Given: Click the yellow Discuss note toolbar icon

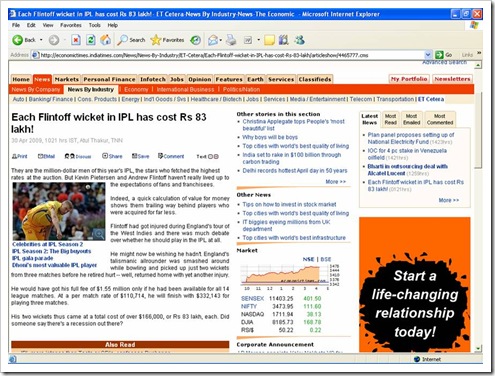Looking at the screenshot, I should pos(269,40).
